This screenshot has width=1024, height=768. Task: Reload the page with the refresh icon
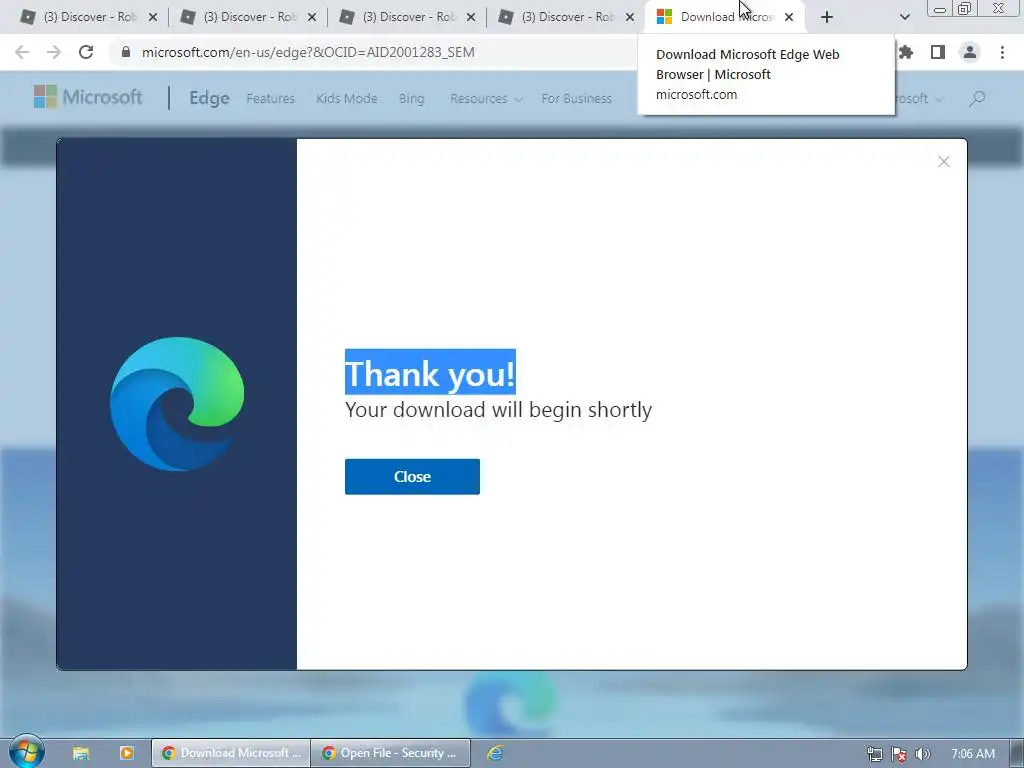[86, 52]
